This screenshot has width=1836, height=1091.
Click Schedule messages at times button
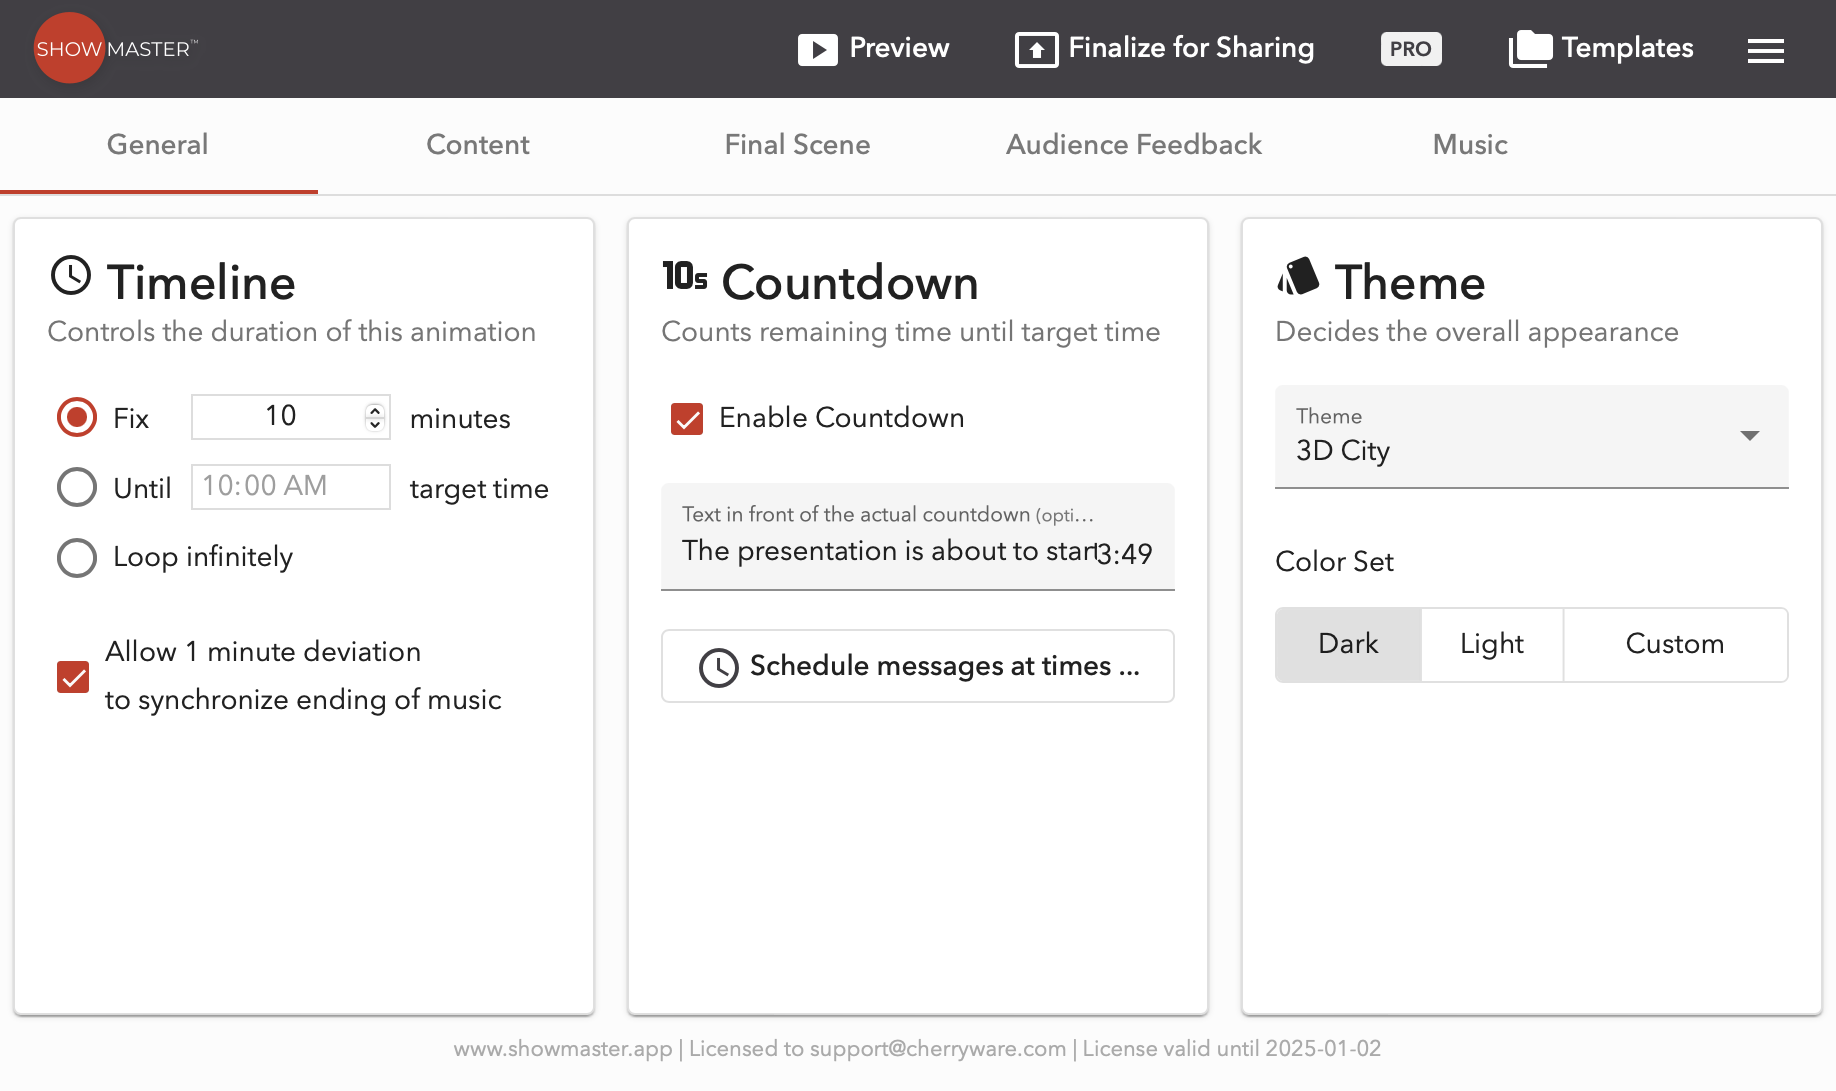(x=917, y=666)
